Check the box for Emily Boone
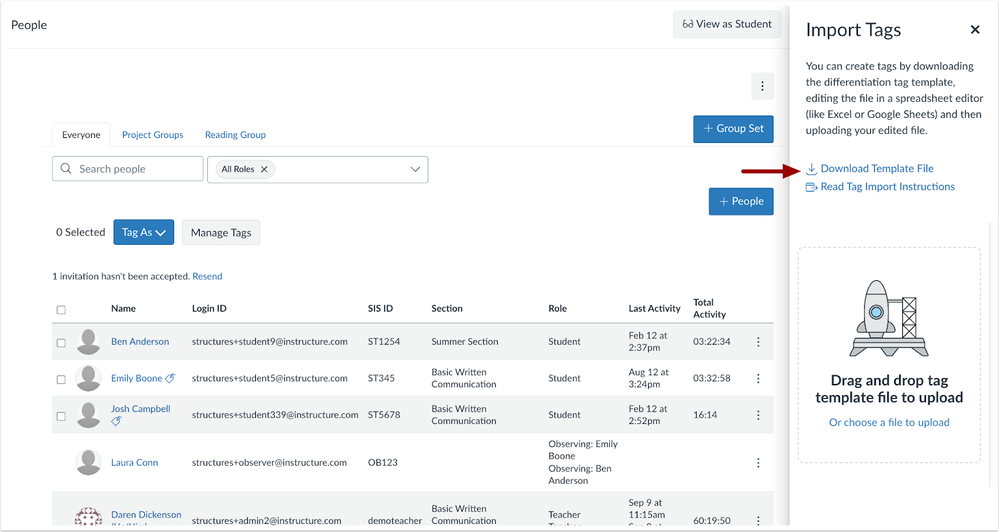999x532 pixels. click(x=61, y=379)
